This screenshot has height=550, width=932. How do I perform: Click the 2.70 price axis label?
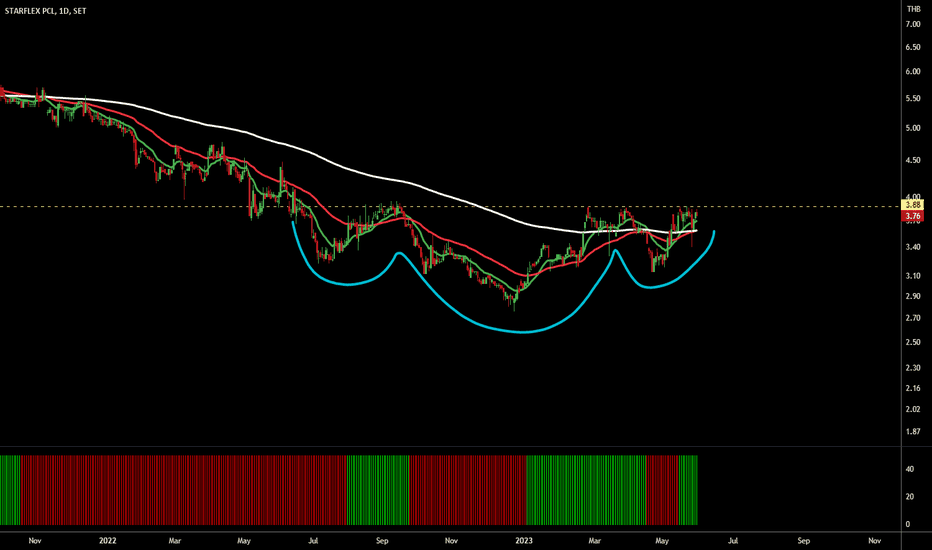[913, 318]
